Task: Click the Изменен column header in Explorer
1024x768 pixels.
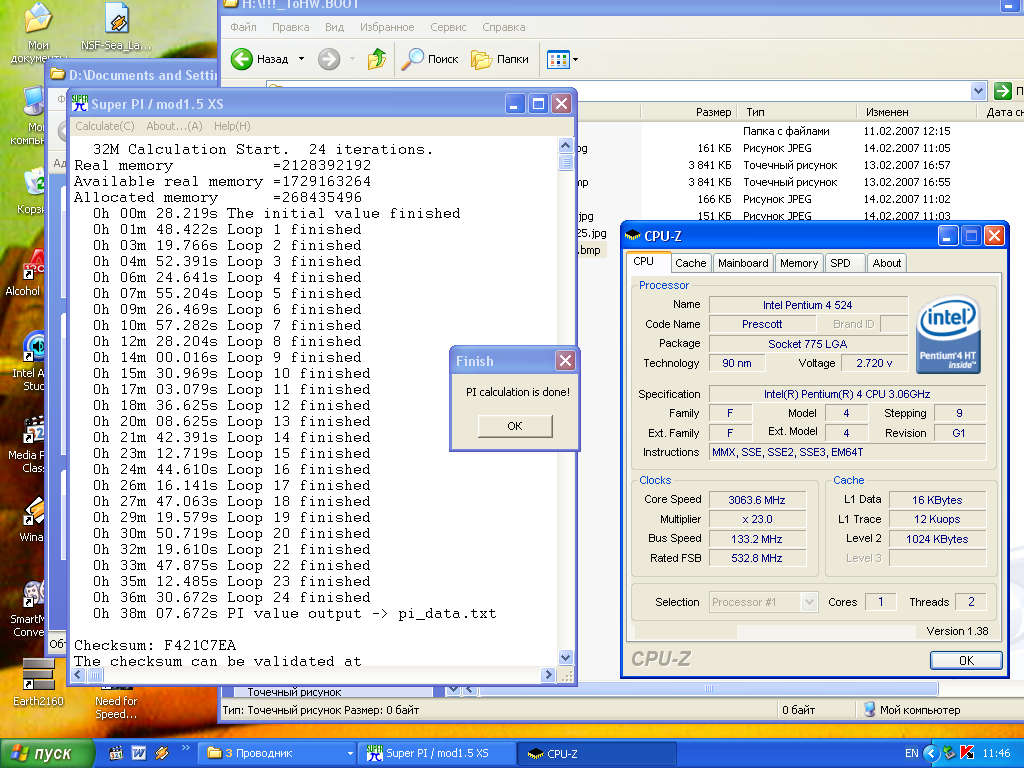Action: [918, 112]
